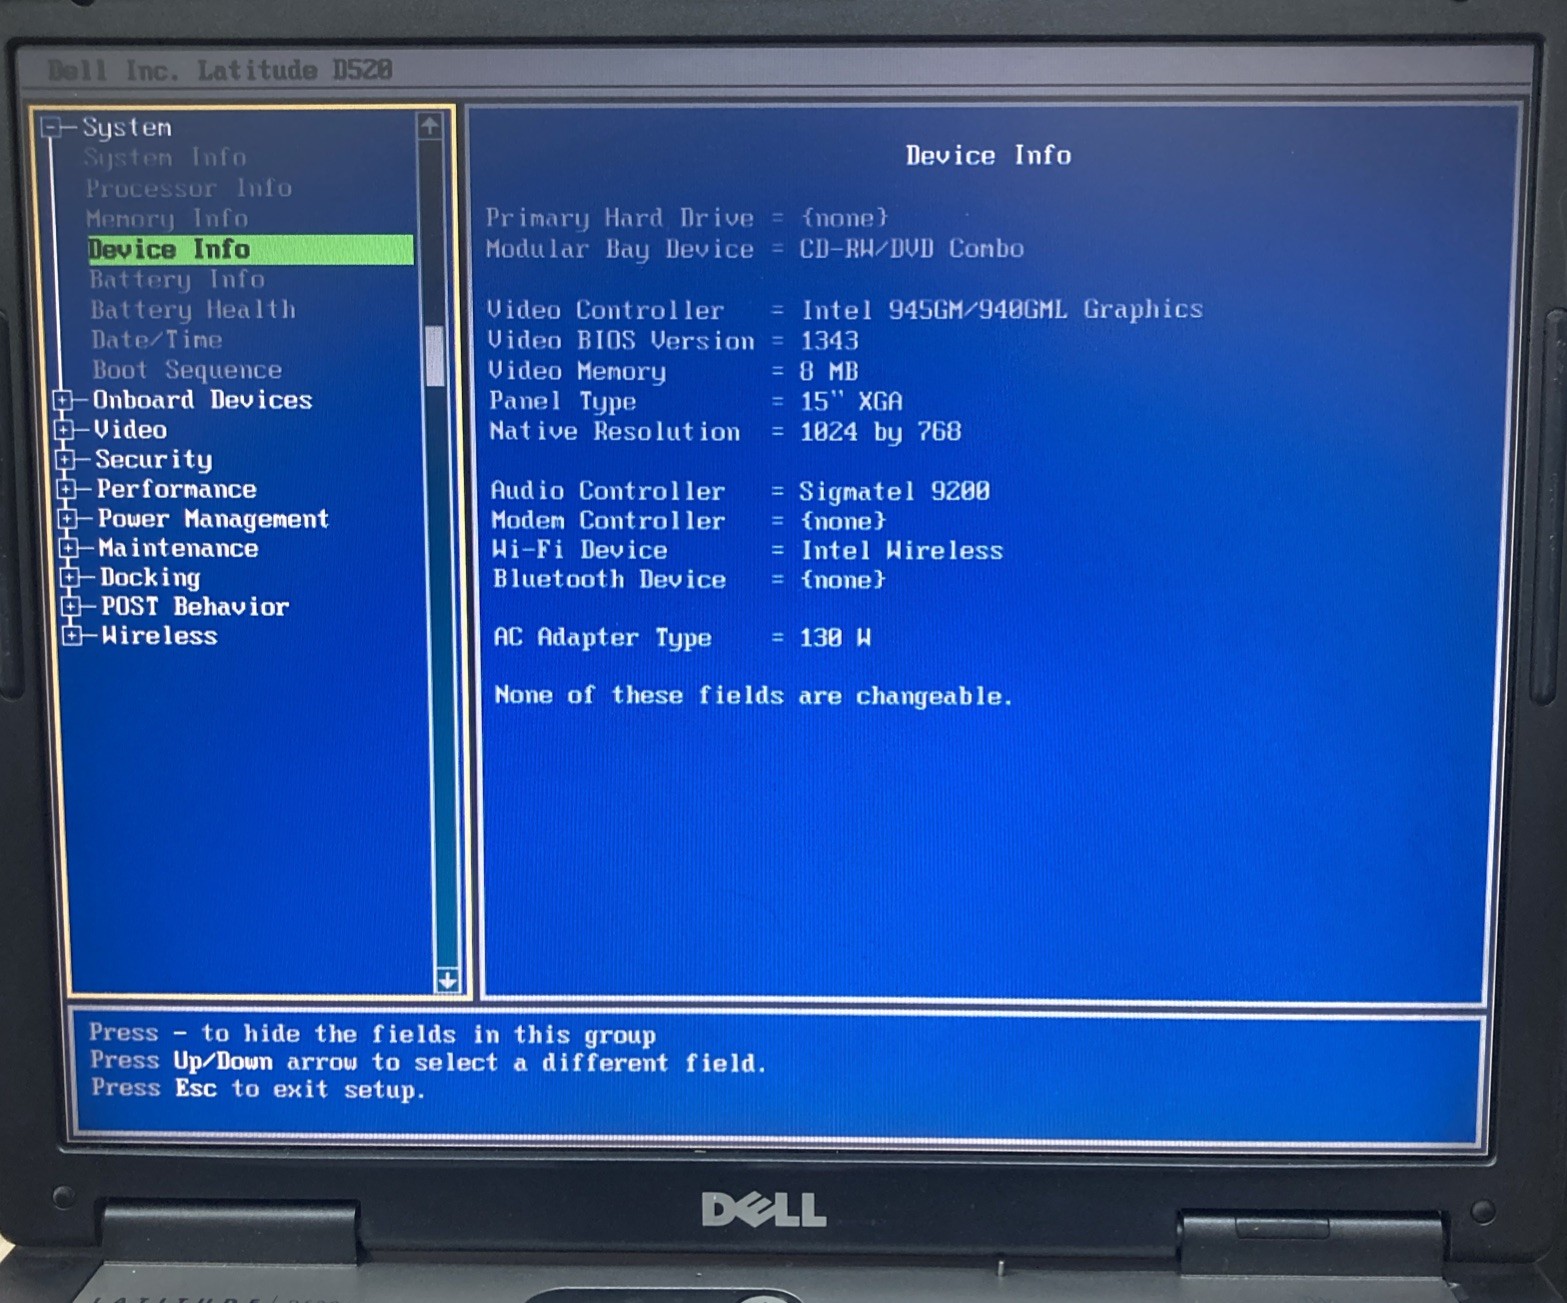Expand the Security group
The image size is (1567, 1303).
coord(67,460)
